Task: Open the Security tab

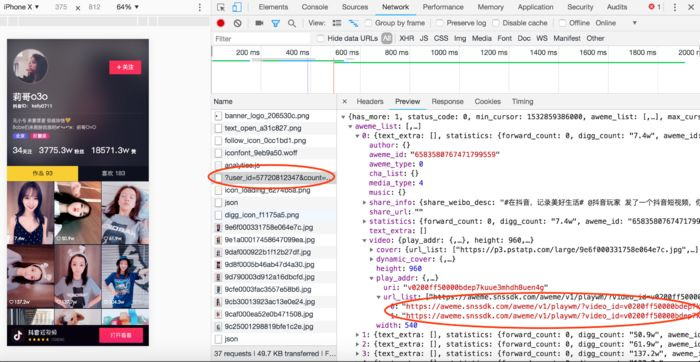Action: (x=580, y=7)
